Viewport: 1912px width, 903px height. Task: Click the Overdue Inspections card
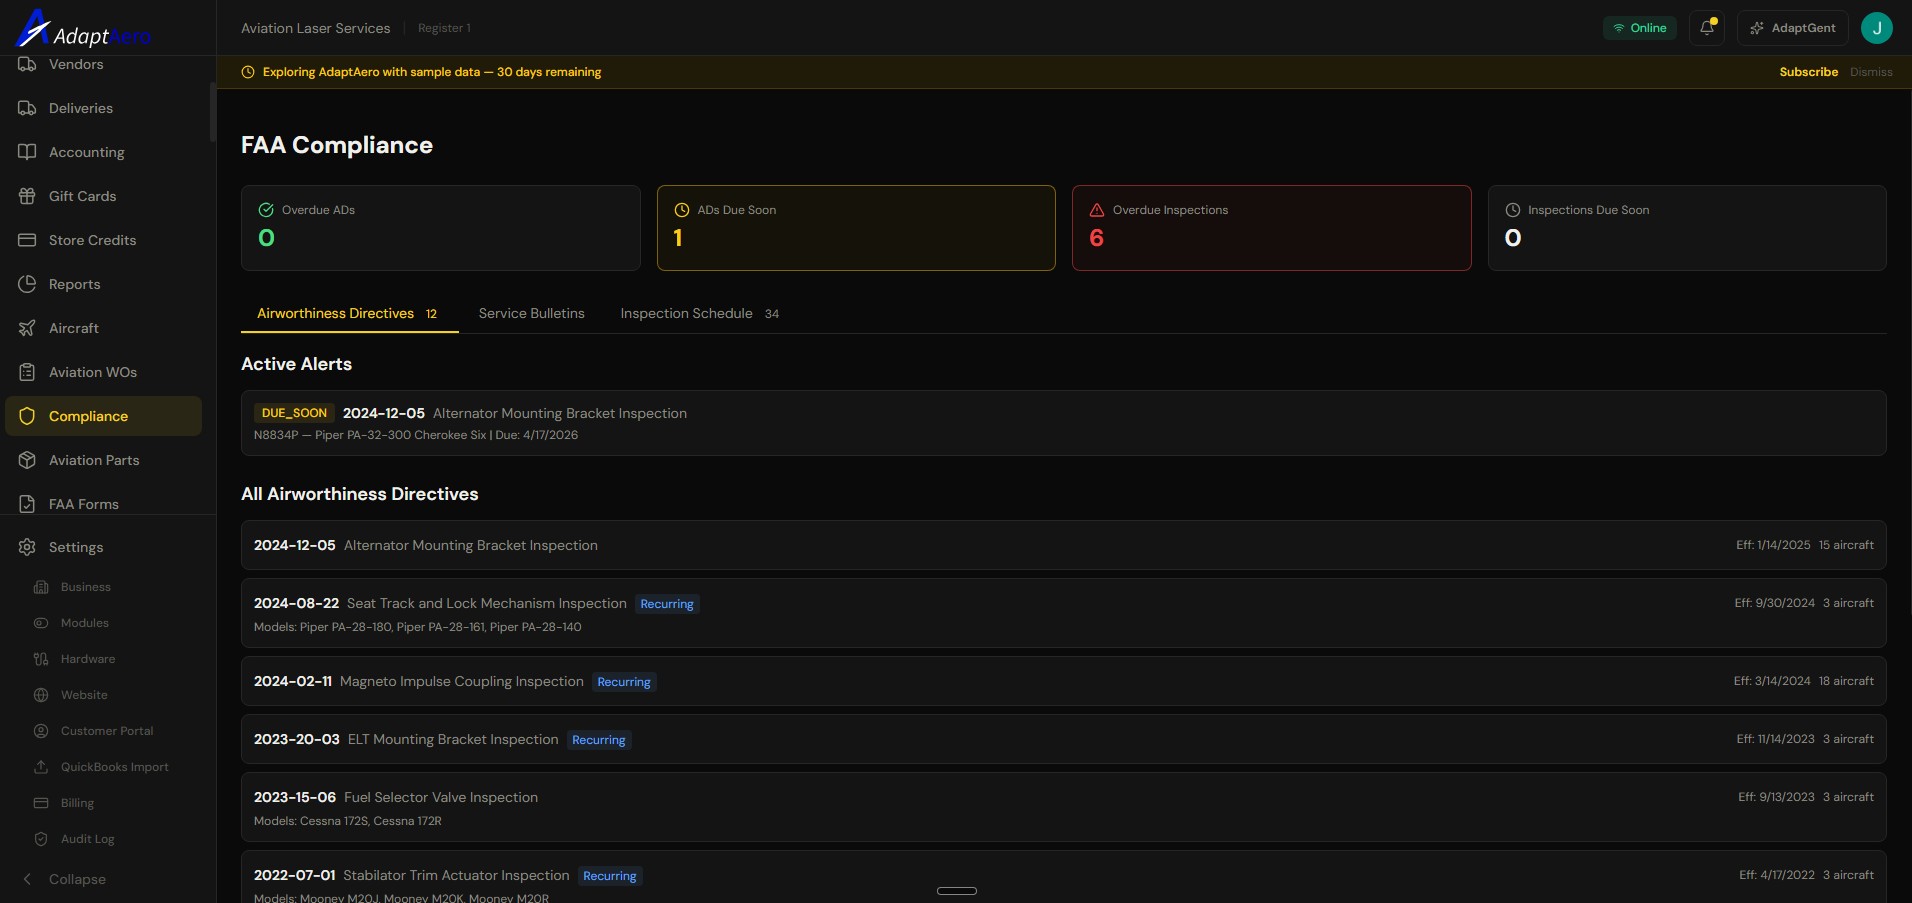[1271, 228]
